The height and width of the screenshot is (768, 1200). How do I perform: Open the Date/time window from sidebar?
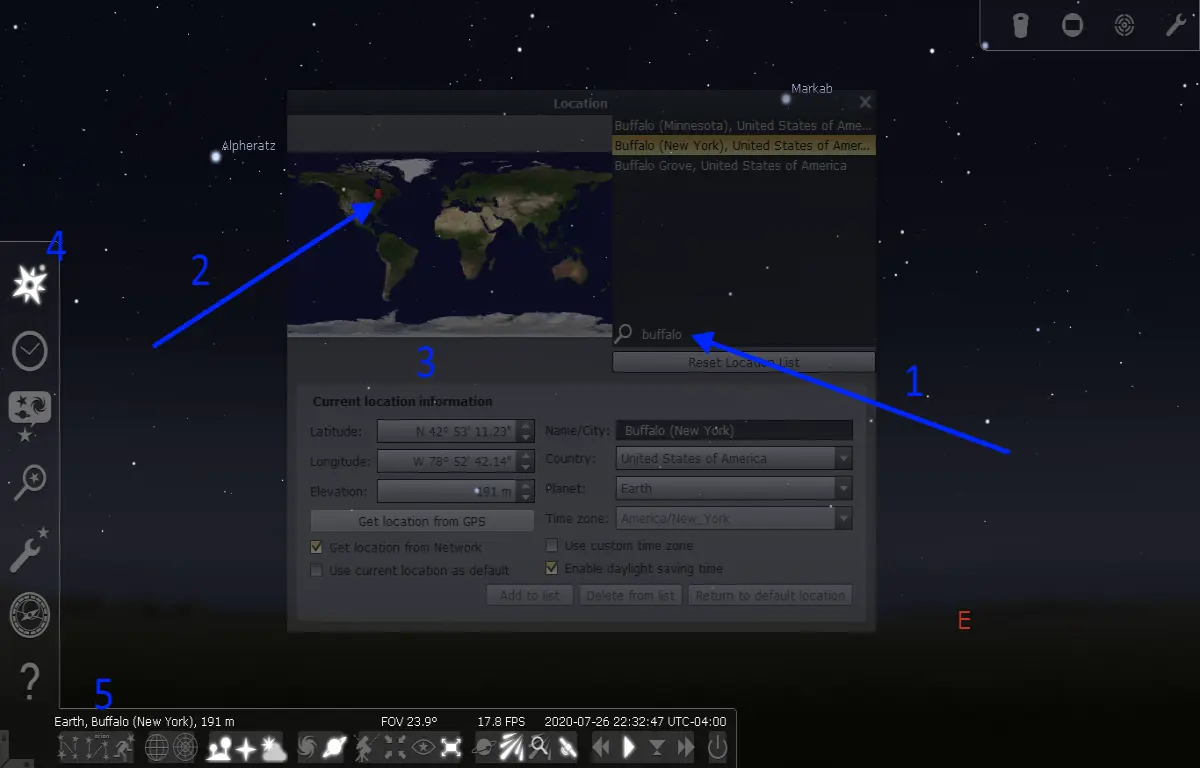click(x=30, y=351)
